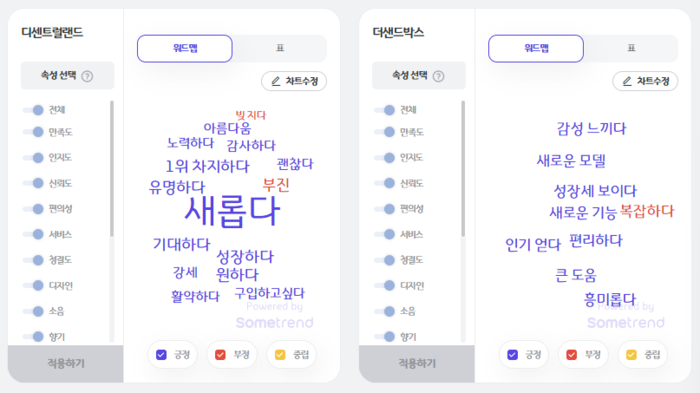Screen dimensions: 700x393
Task: Uncheck 긍정 checkbox under 더센트럴랜드 word cloud
Action: pyautogui.click(x=161, y=355)
